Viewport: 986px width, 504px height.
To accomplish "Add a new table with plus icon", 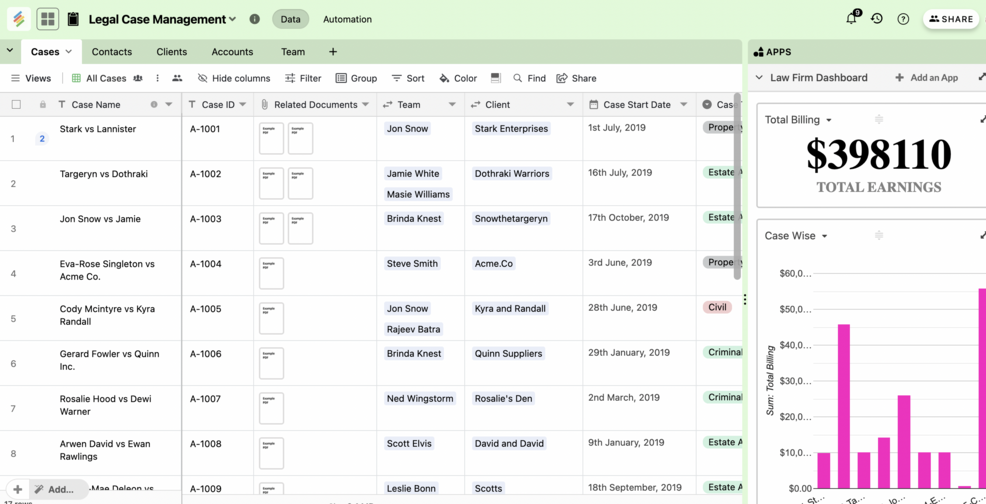I will [x=333, y=52].
